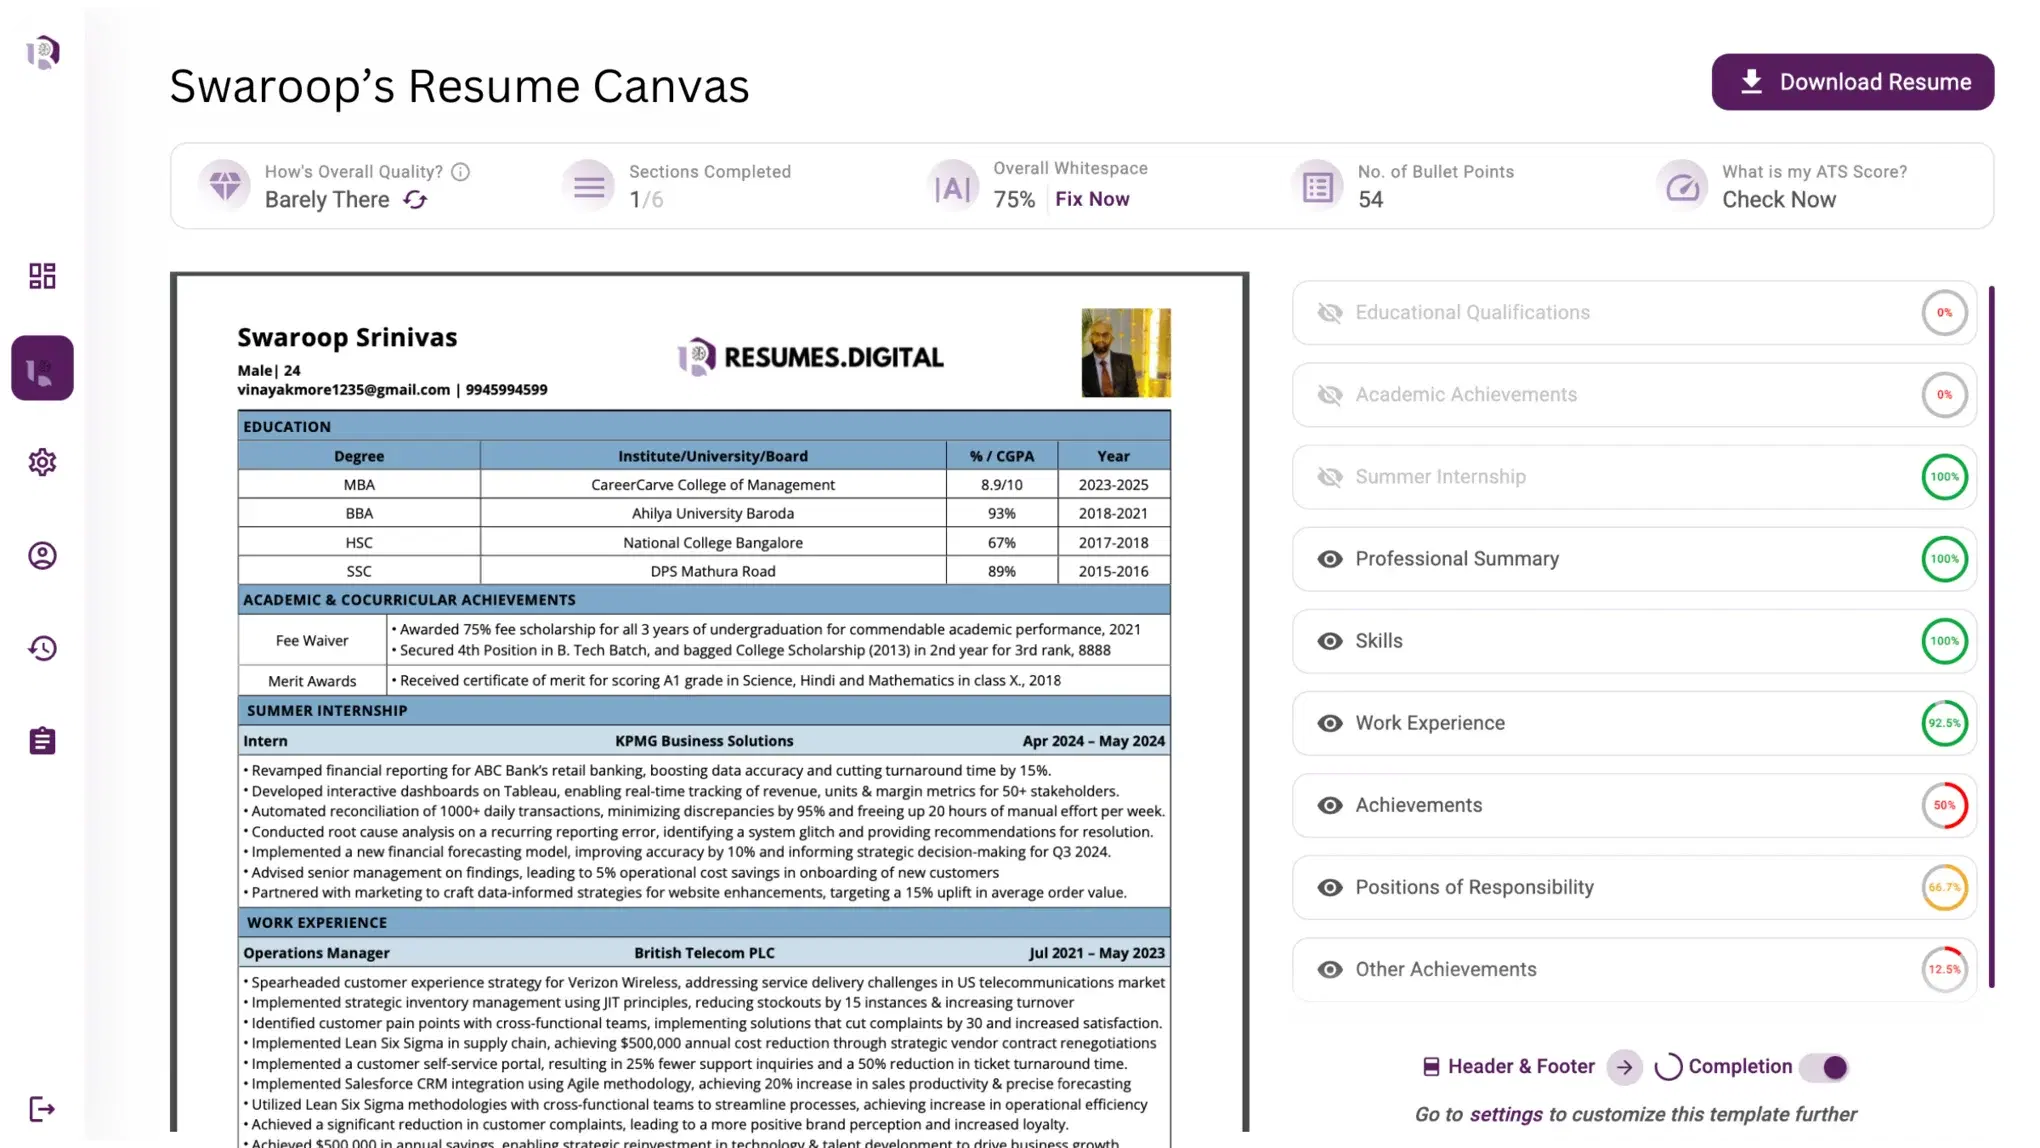The width and height of the screenshot is (2040, 1148).
Task: Click the diamond quality icon
Action: [x=225, y=185]
